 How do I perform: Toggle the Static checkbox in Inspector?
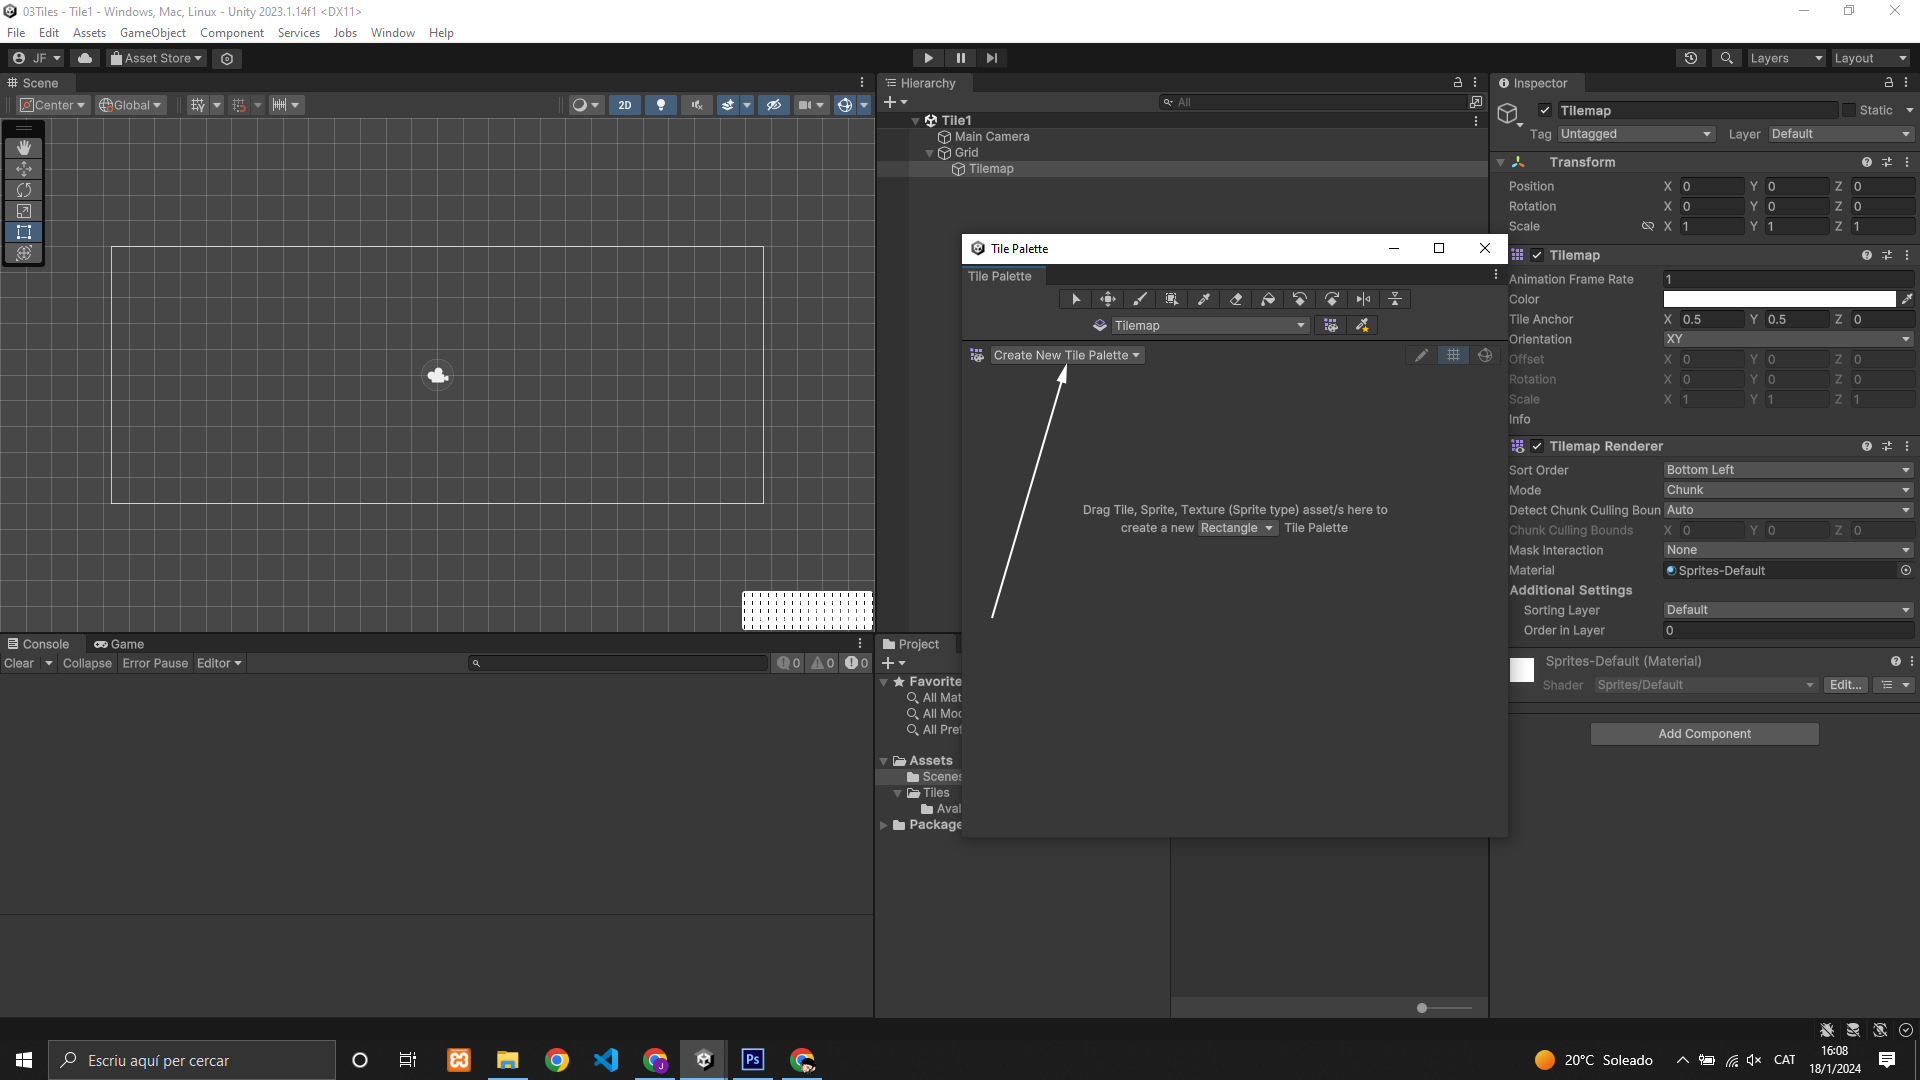pos(1849,111)
